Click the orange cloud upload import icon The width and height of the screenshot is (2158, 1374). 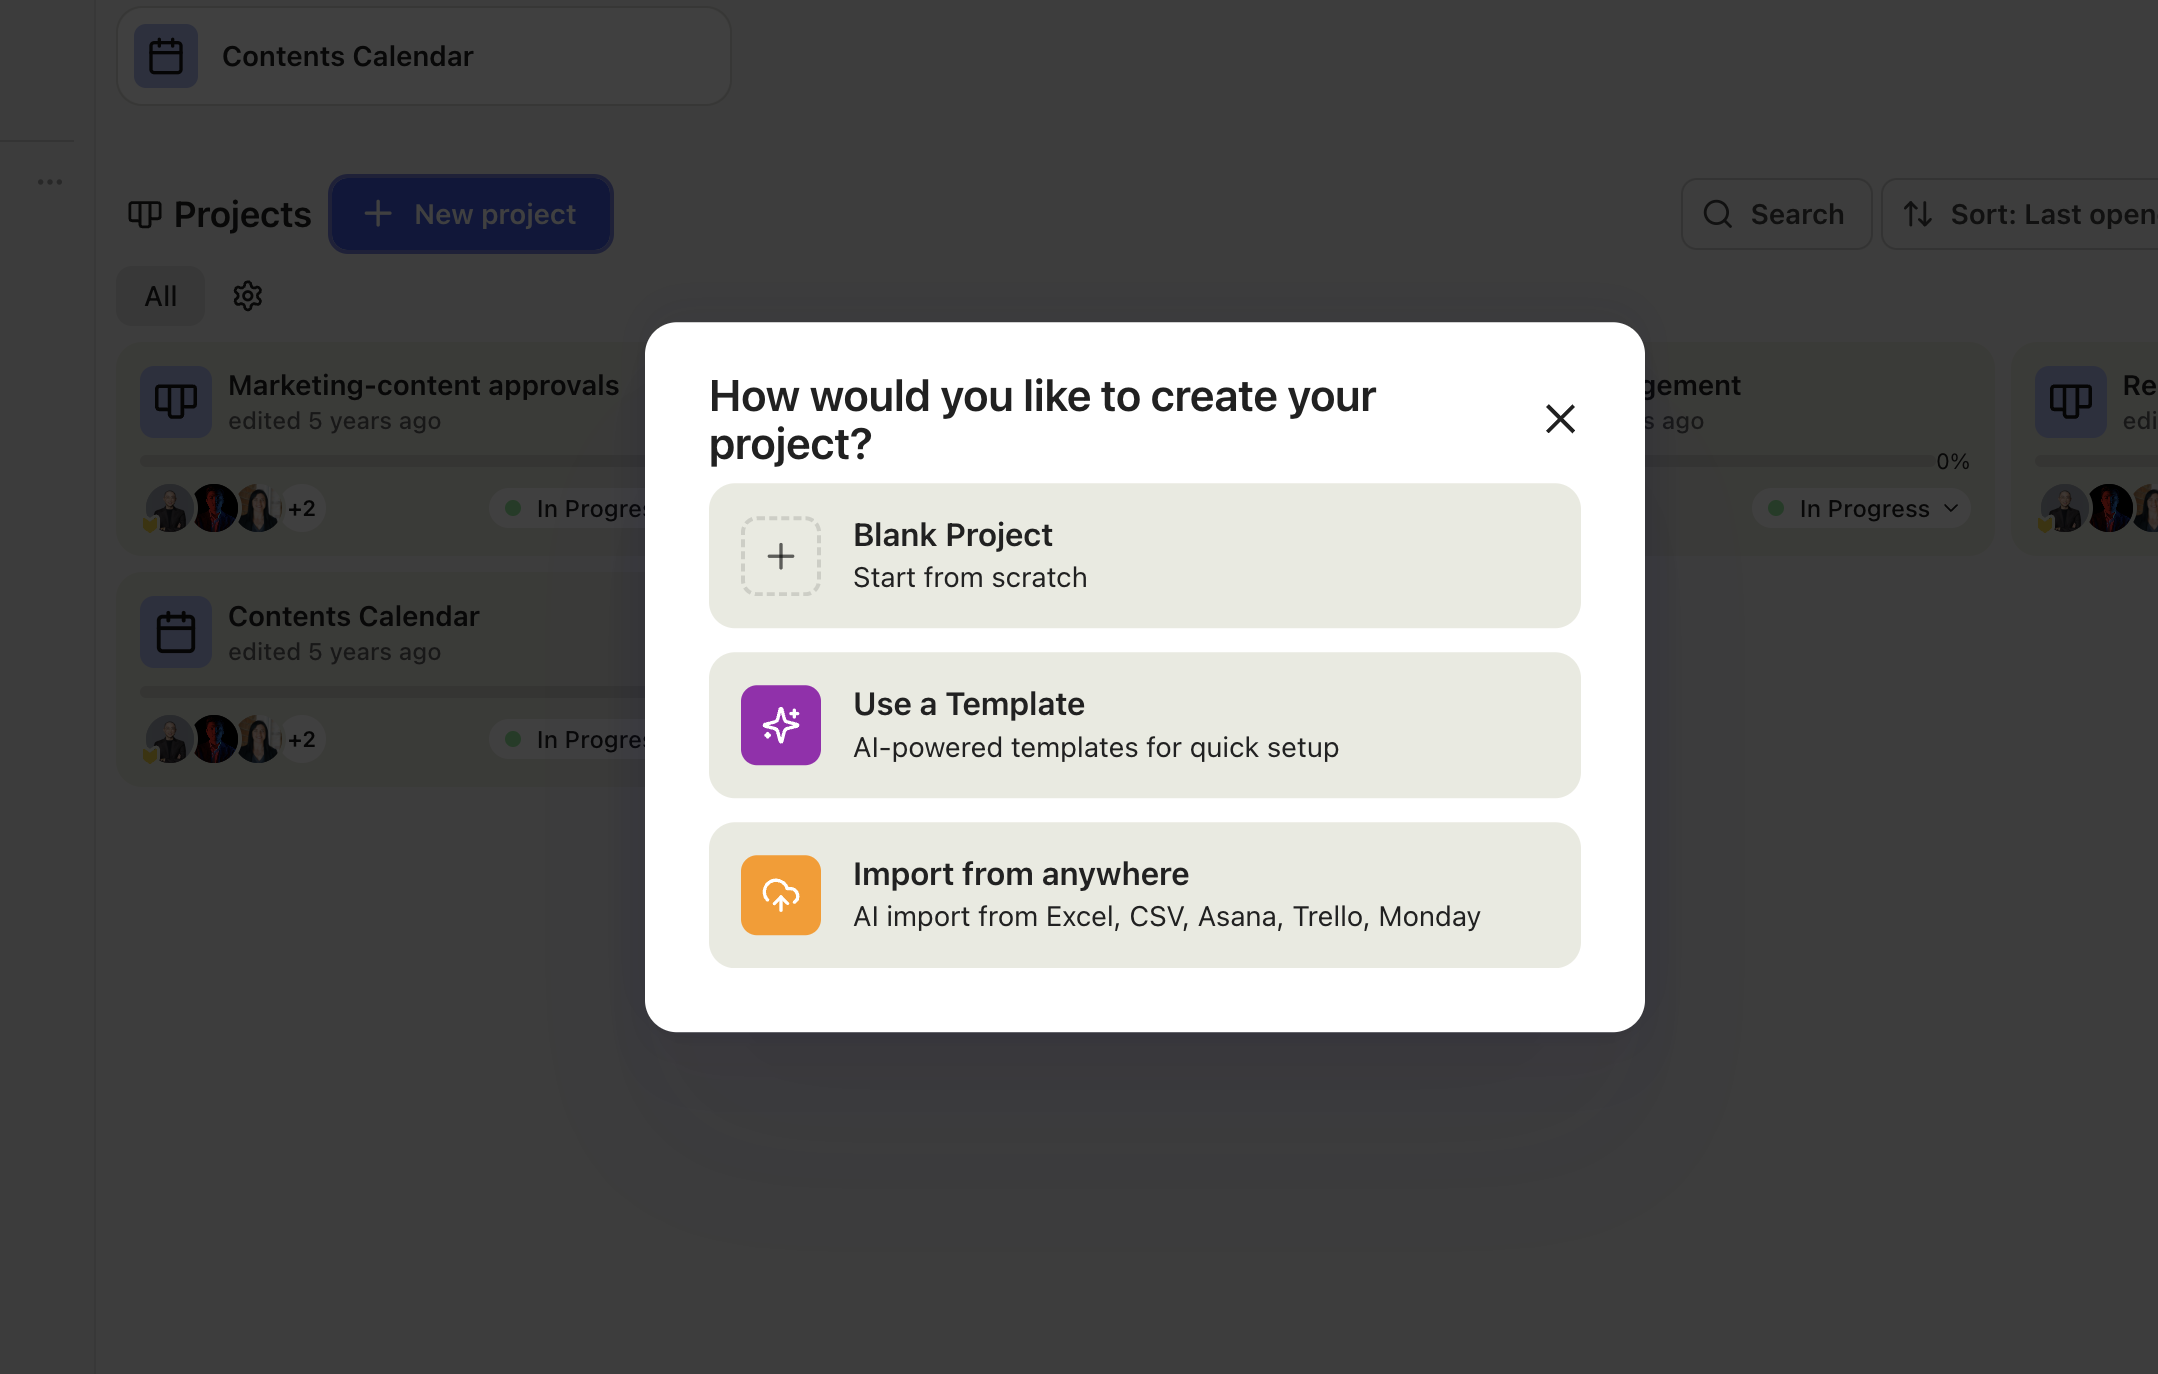pyautogui.click(x=780, y=895)
